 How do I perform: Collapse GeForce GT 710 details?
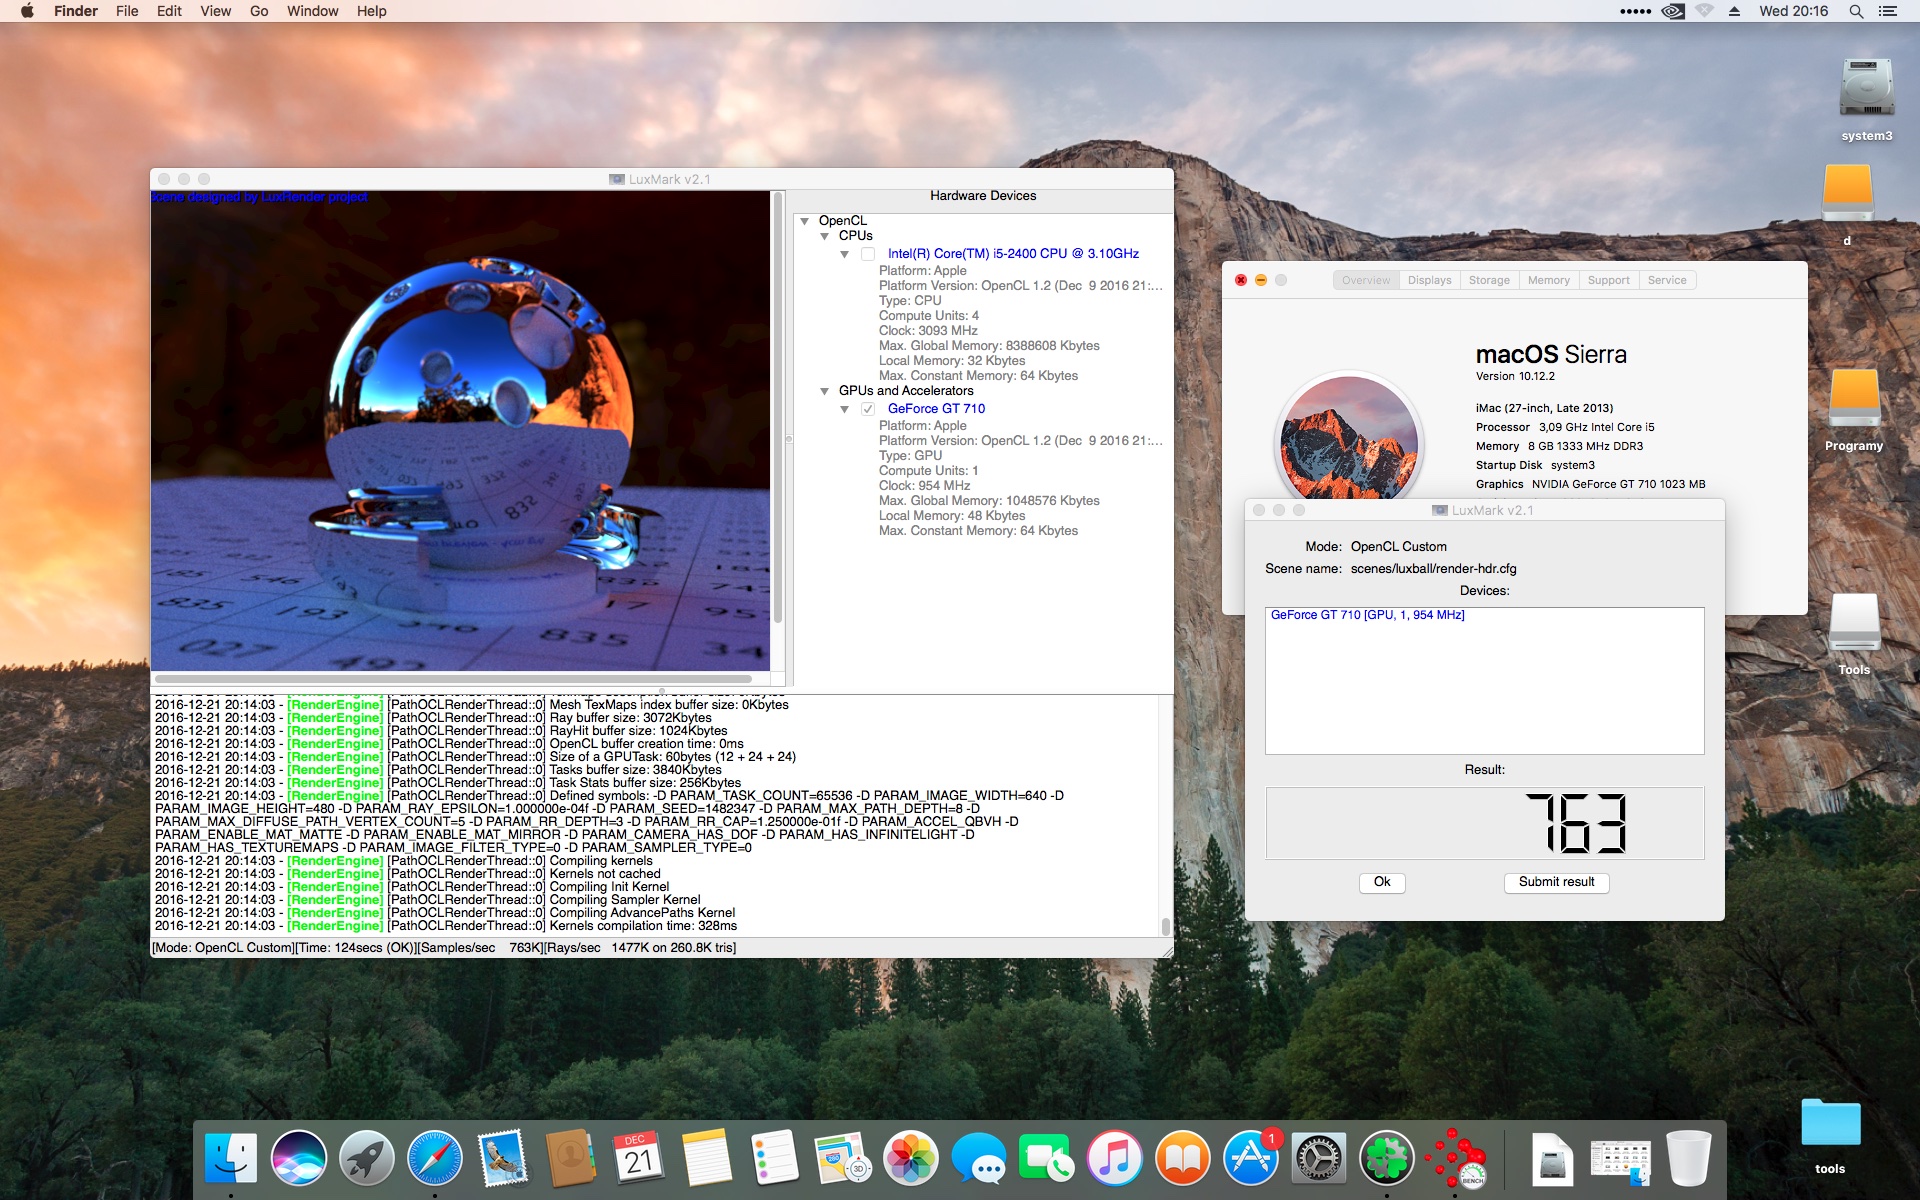(844, 409)
